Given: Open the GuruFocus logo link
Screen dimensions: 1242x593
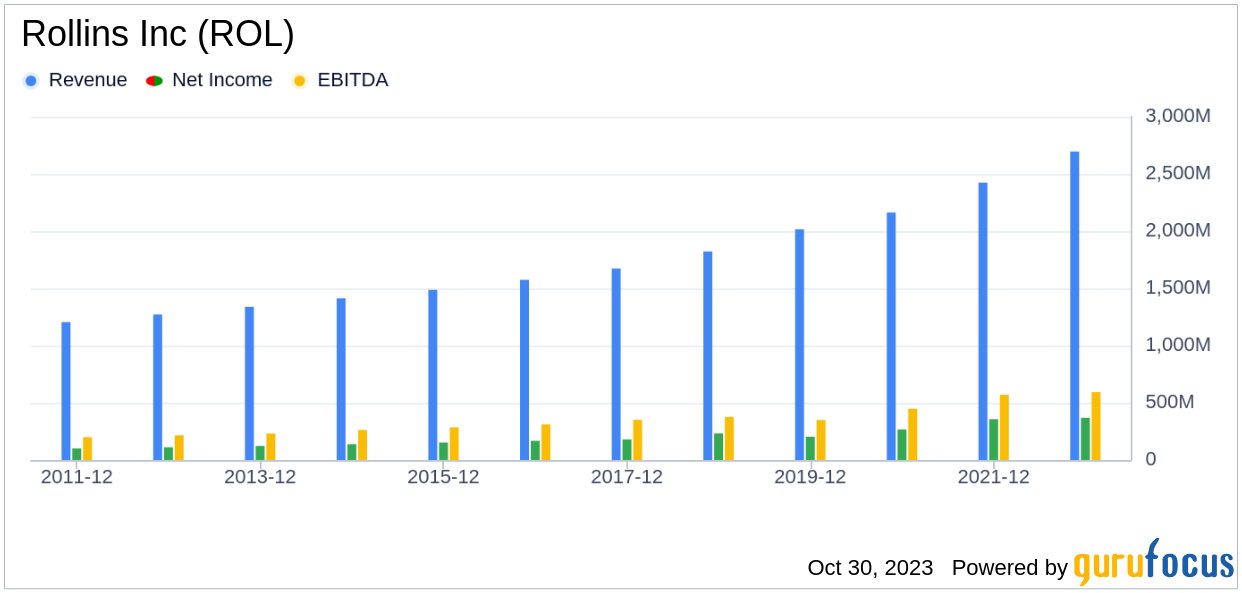Looking at the screenshot, I should (1153, 564).
